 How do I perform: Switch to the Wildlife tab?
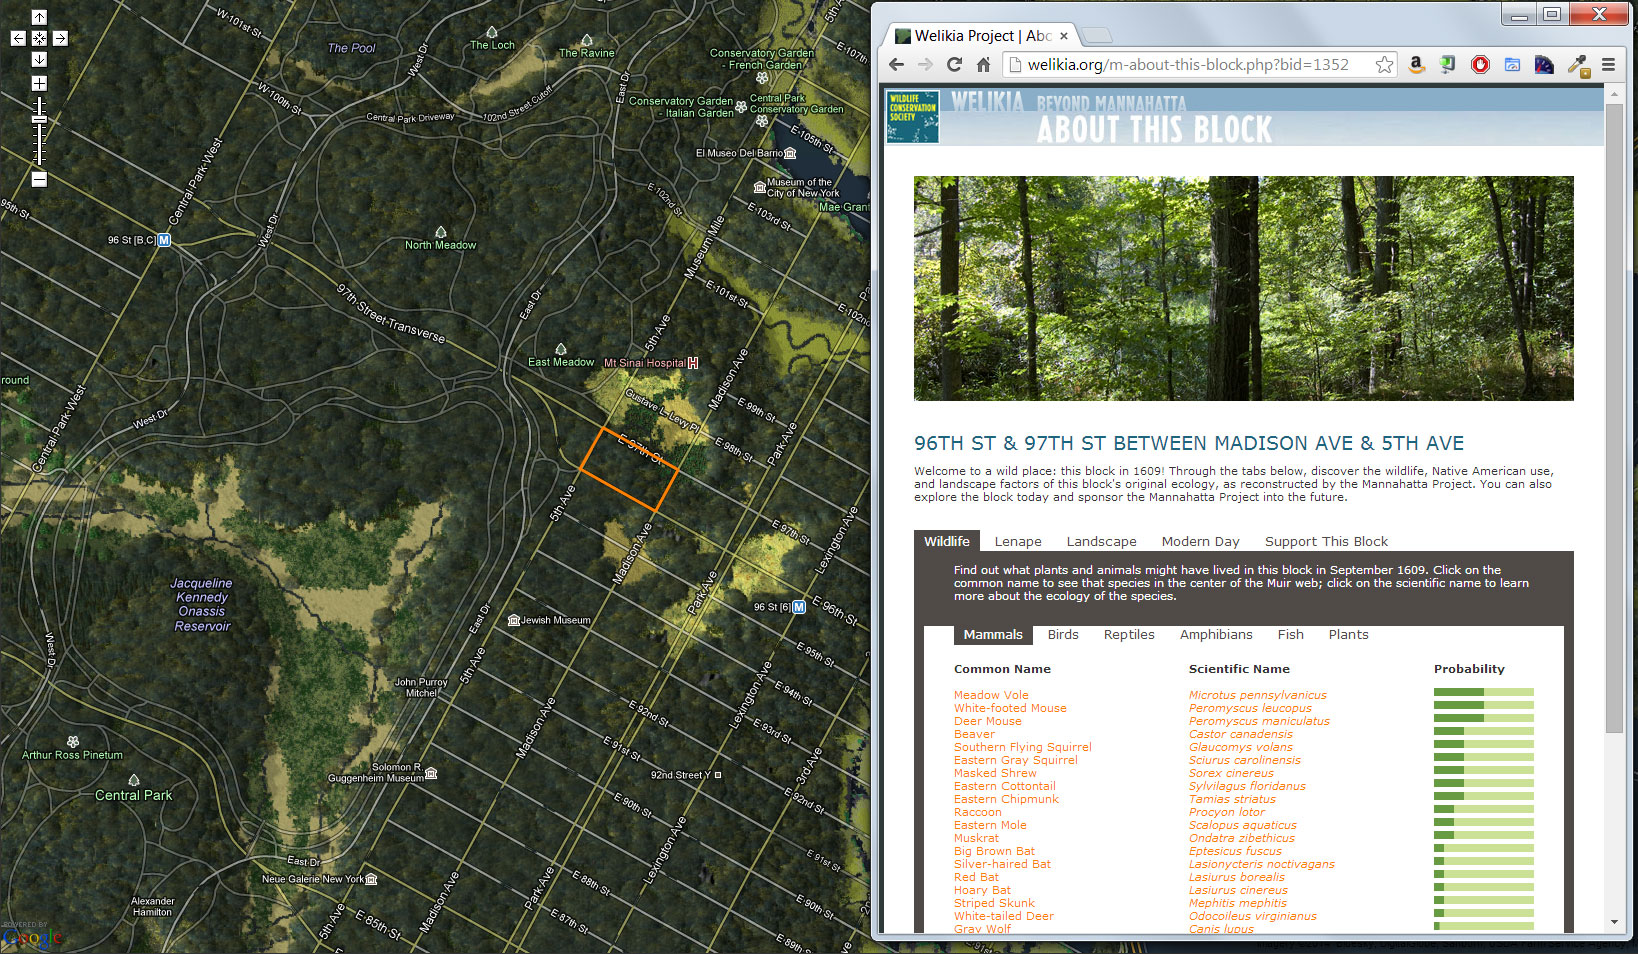pyautogui.click(x=946, y=541)
